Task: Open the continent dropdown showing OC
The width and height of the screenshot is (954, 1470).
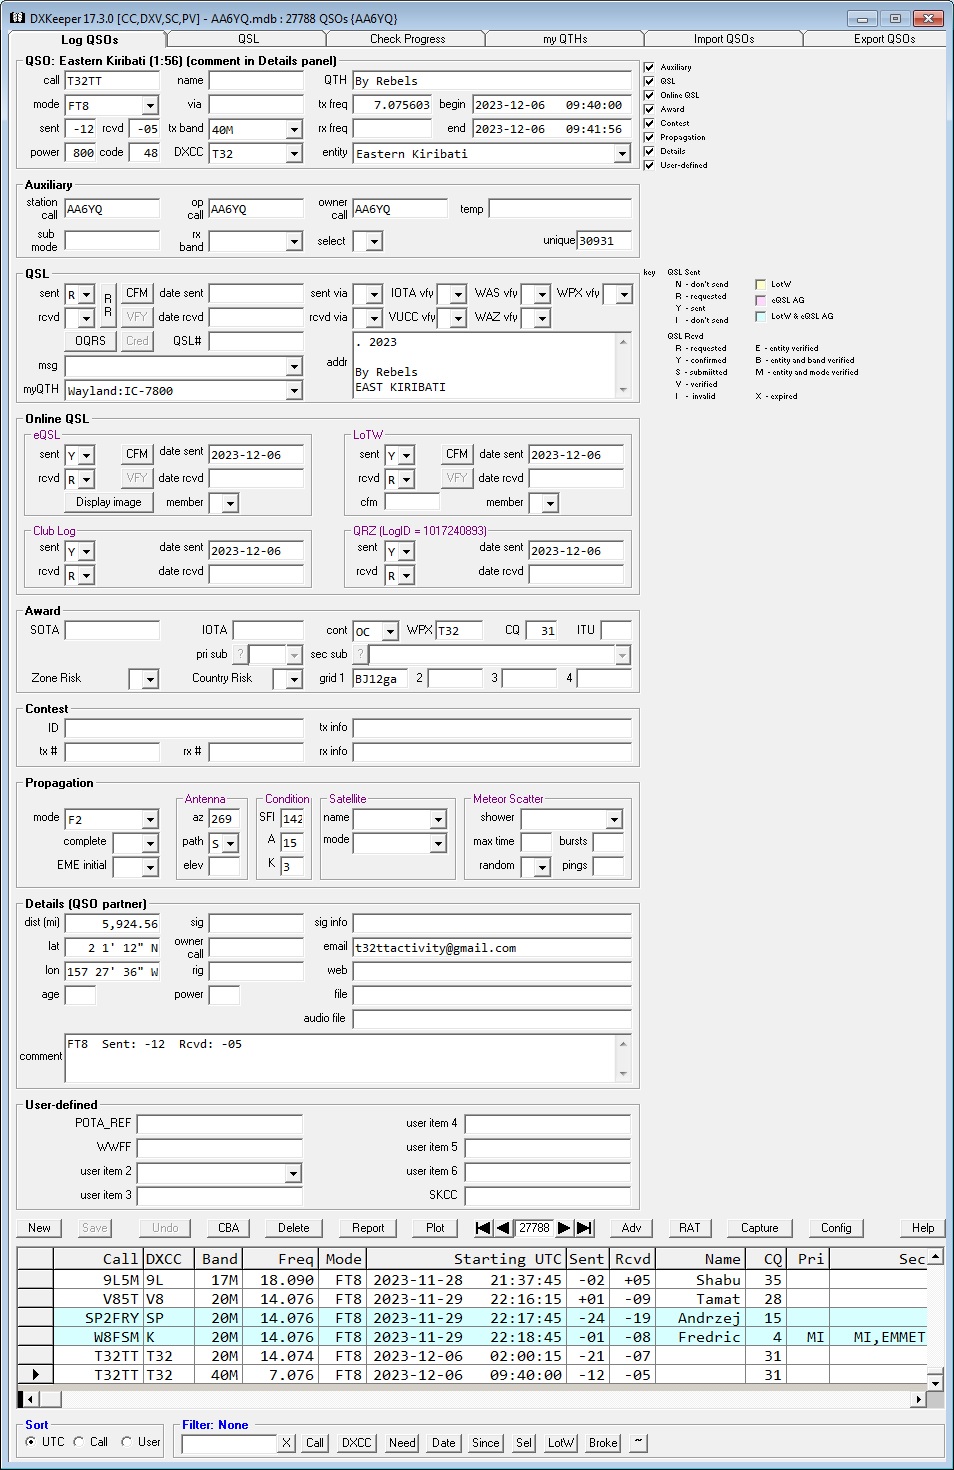Action: [390, 631]
